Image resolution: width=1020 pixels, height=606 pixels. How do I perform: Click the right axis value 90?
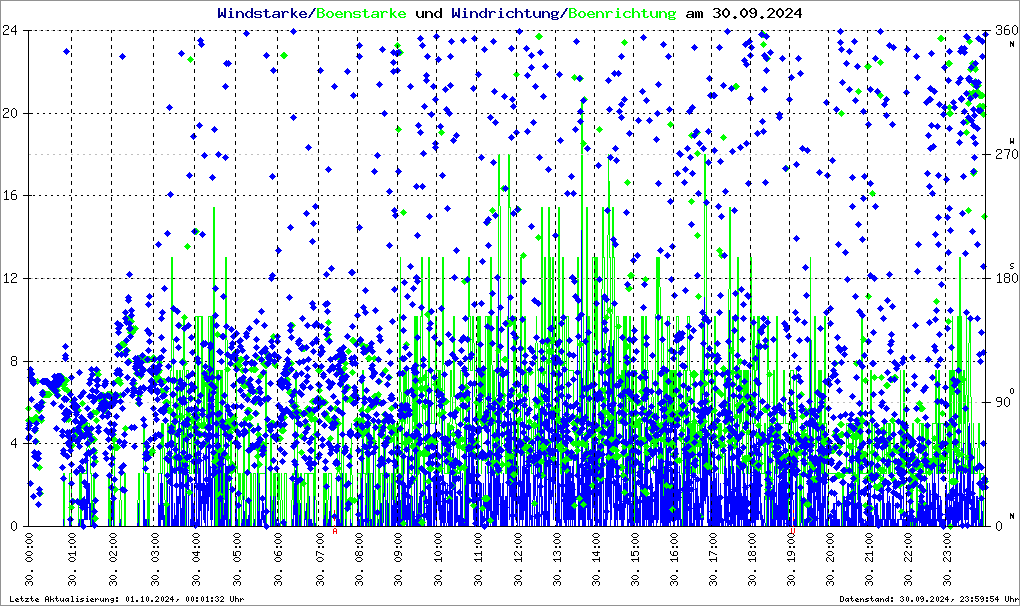point(1003,402)
